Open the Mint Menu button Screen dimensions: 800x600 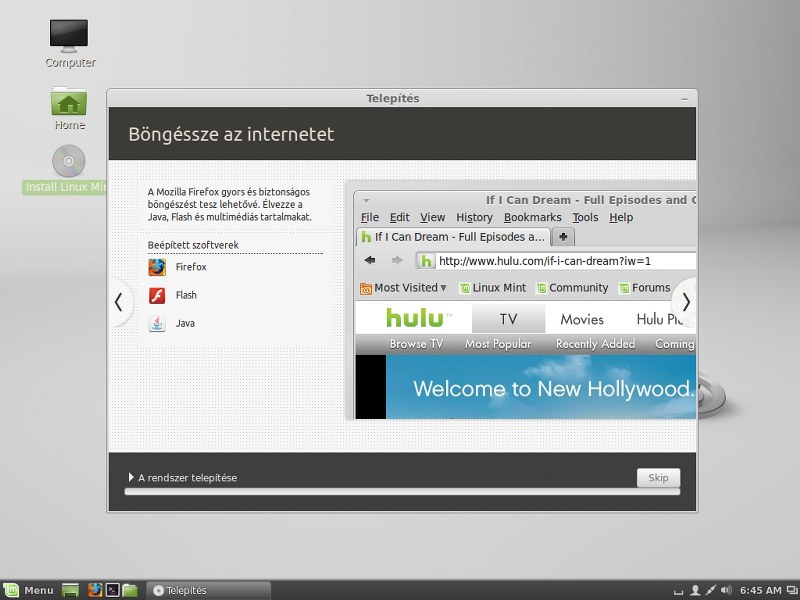coord(29,590)
